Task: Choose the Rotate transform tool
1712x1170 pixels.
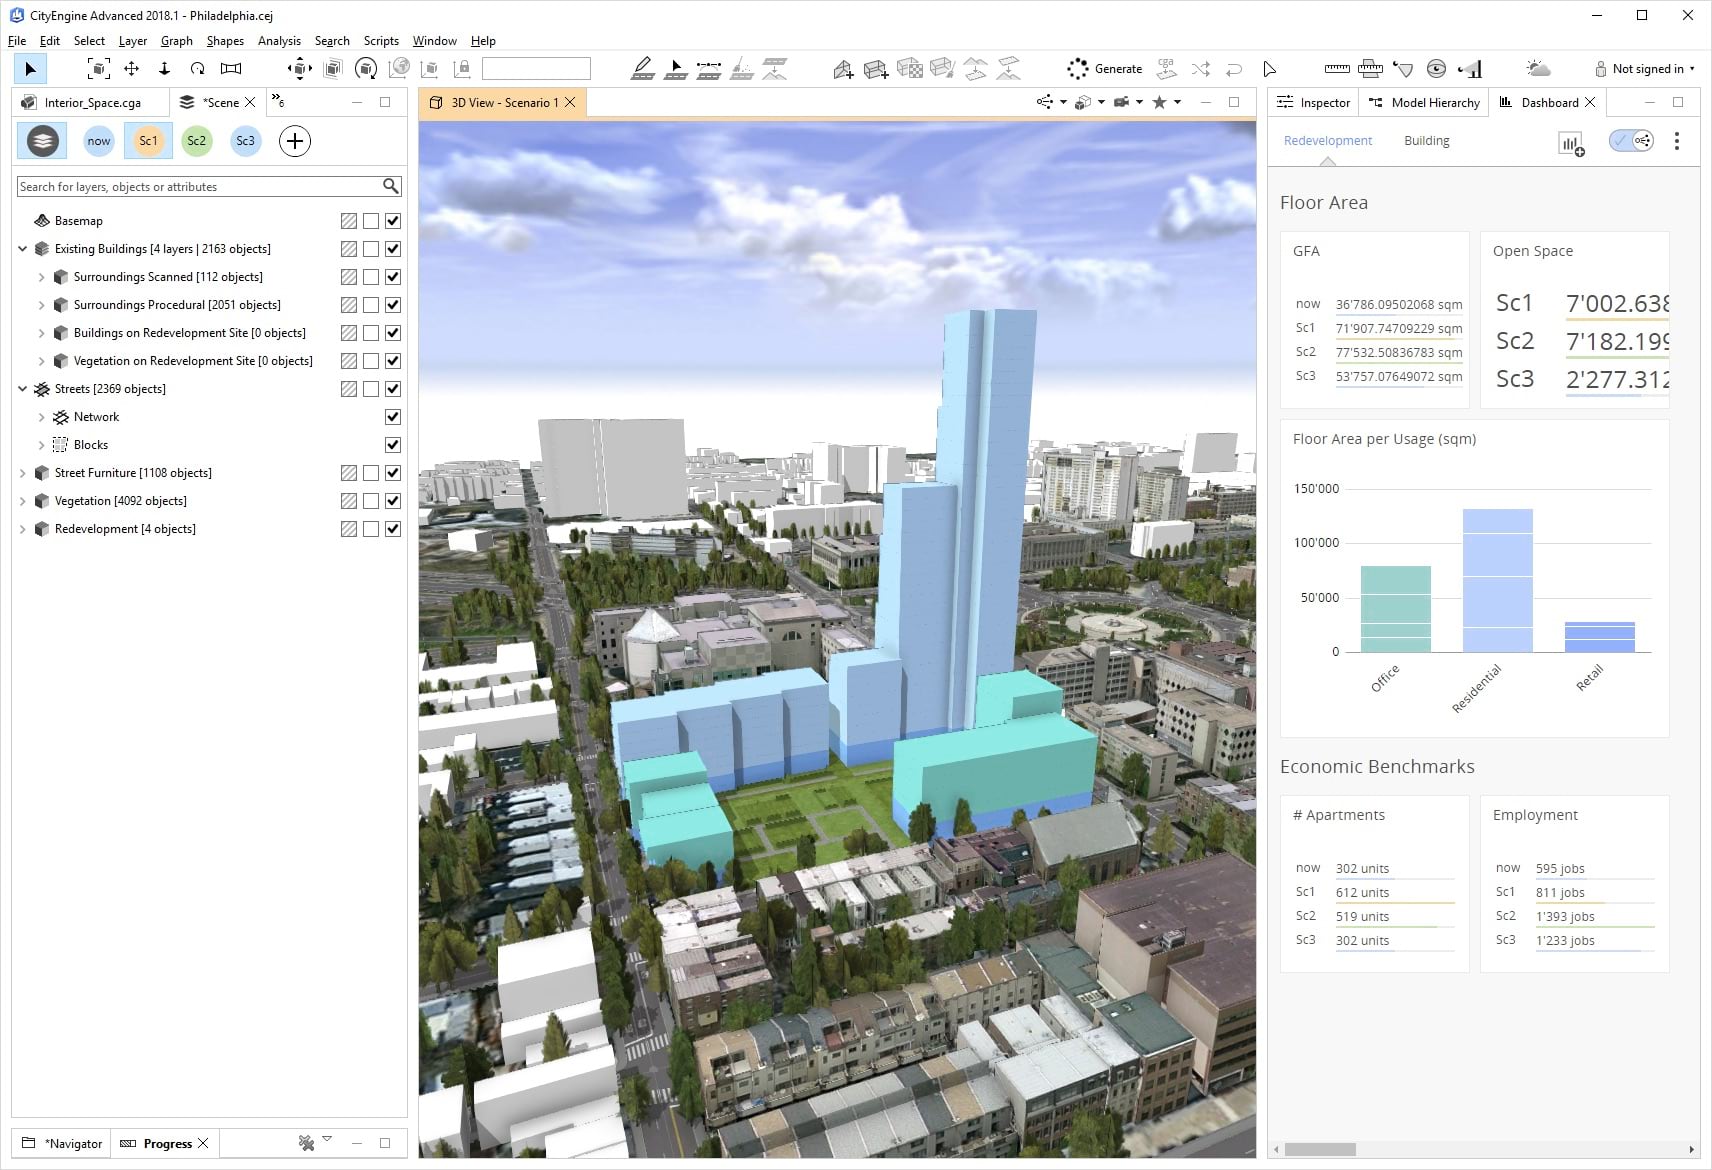Action: 198,69
